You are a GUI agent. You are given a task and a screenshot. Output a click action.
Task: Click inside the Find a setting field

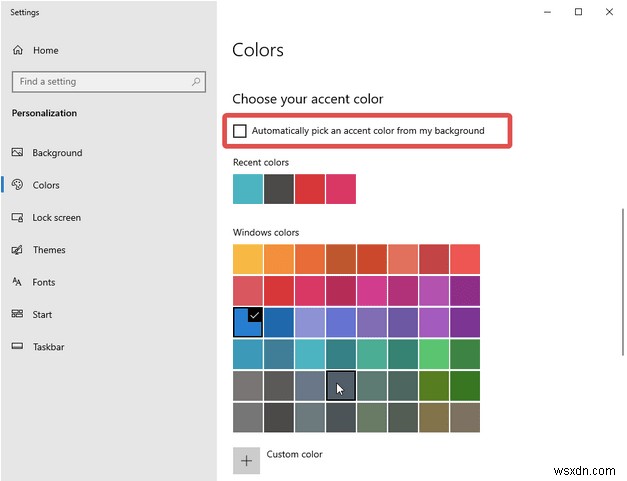click(x=100, y=82)
